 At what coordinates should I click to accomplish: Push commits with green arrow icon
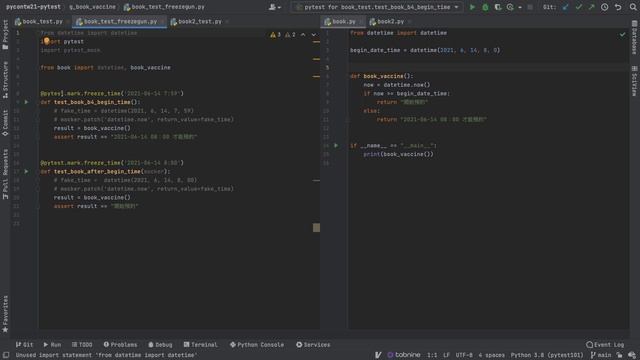pyautogui.click(x=591, y=7)
